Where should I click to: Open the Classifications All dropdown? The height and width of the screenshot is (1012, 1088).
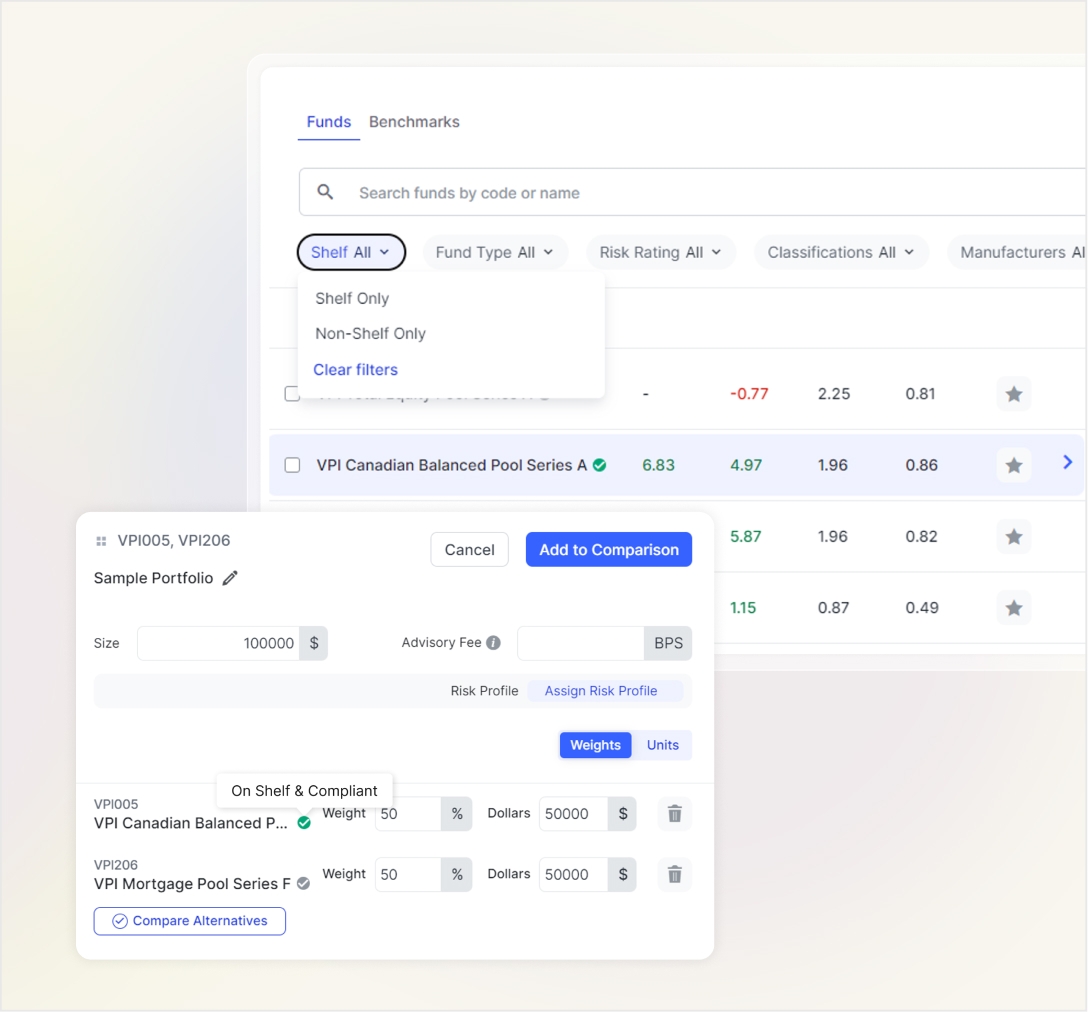point(841,252)
